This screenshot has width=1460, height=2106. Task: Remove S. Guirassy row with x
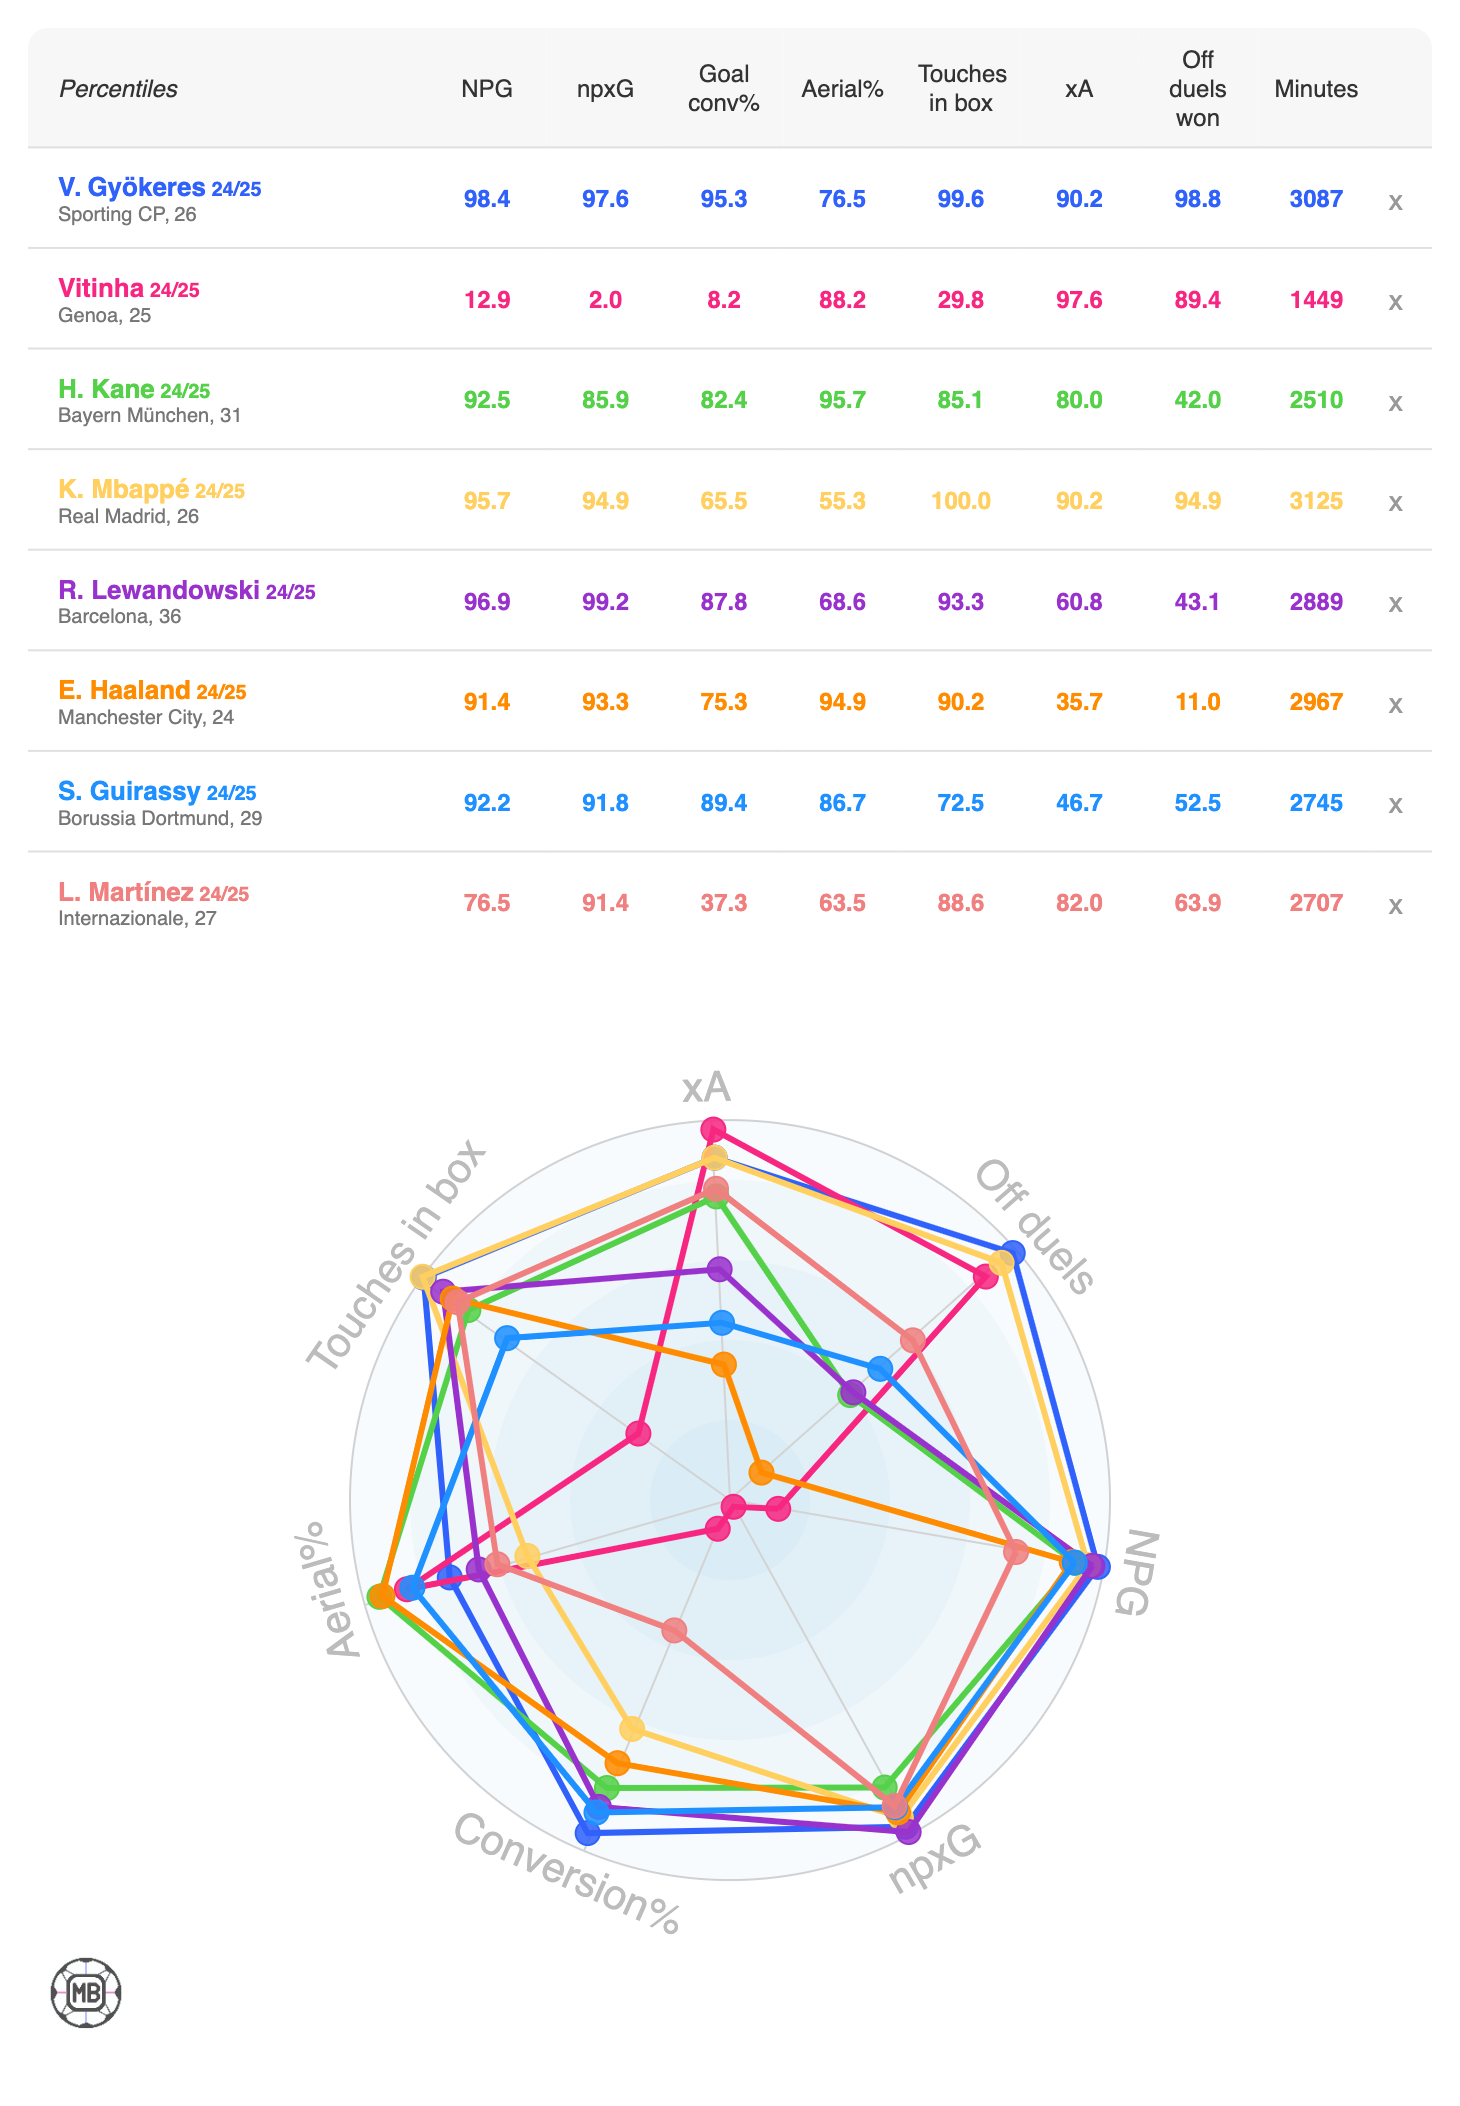[x=1395, y=804]
